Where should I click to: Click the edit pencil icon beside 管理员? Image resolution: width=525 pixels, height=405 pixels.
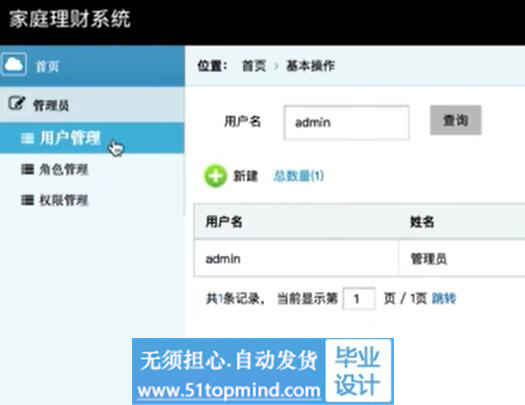coord(17,103)
